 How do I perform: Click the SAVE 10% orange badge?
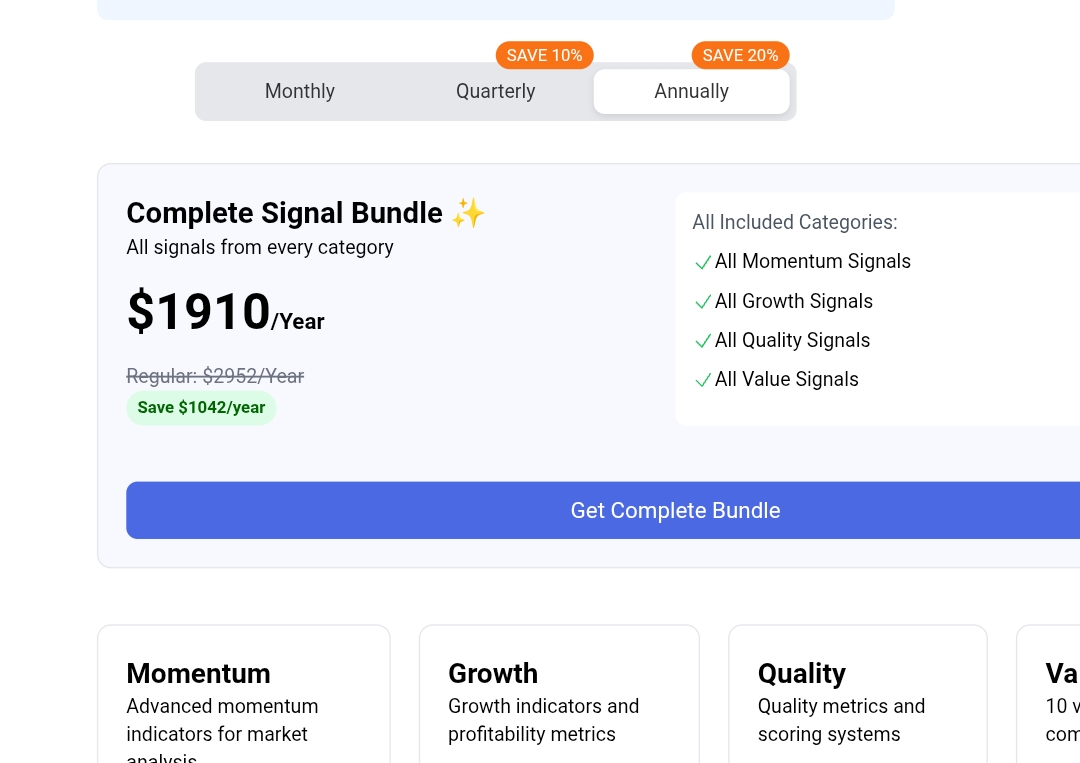[x=544, y=55]
